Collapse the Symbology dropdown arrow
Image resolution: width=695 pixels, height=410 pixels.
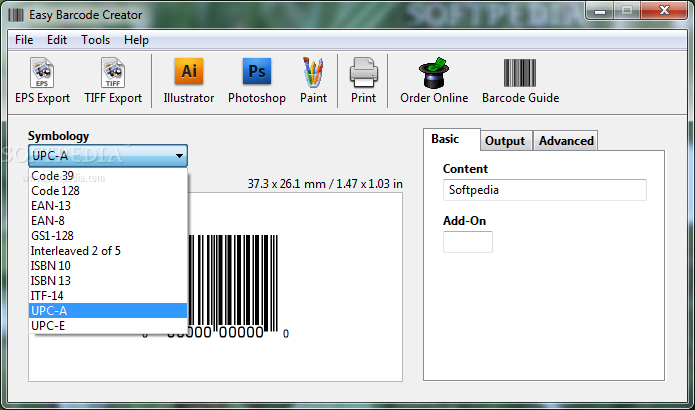pyautogui.click(x=179, y=156)
